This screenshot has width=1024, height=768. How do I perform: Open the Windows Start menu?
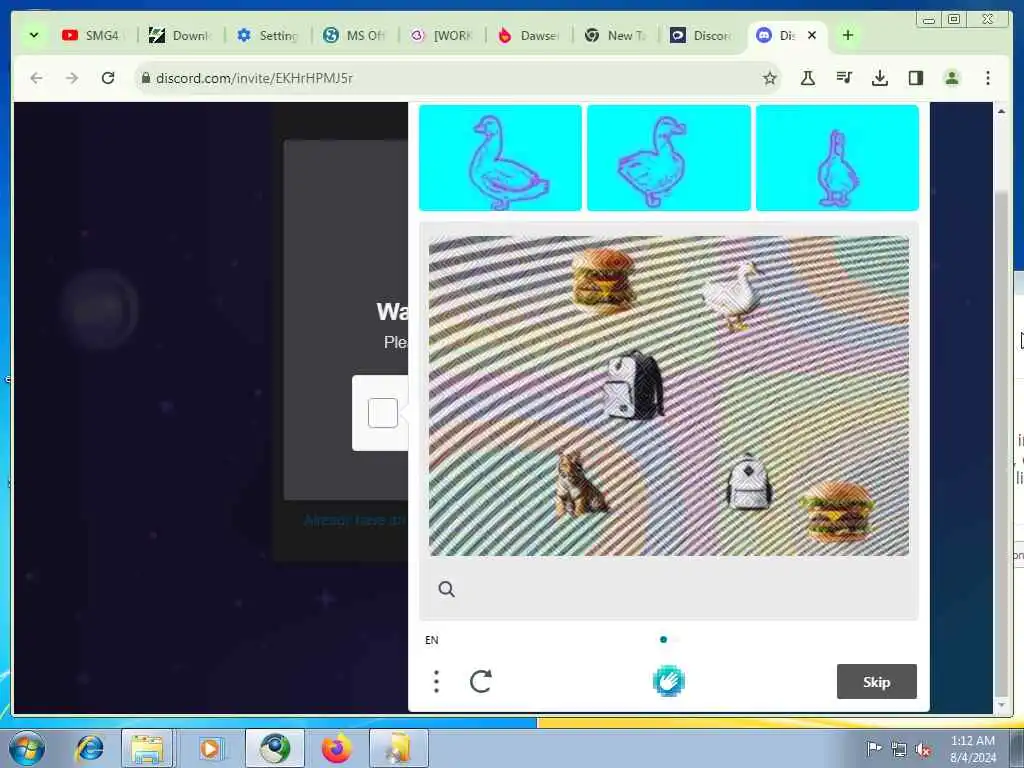pos(27,748)
